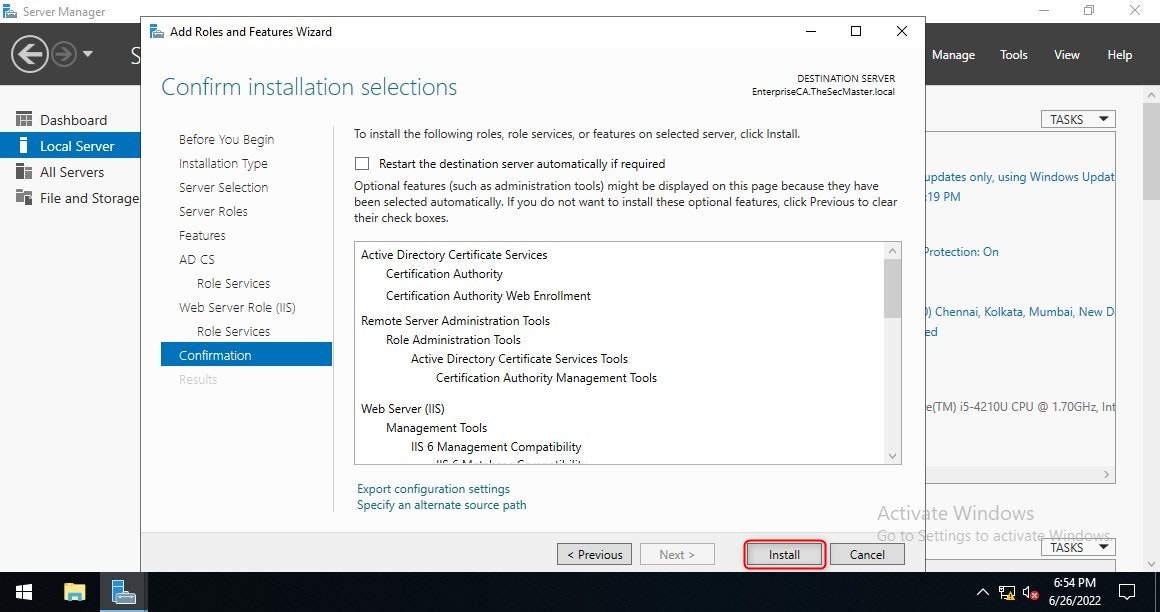Click Role Administration Tools entry
This screenshot has height=612, width=1160.
pos(453,340)
